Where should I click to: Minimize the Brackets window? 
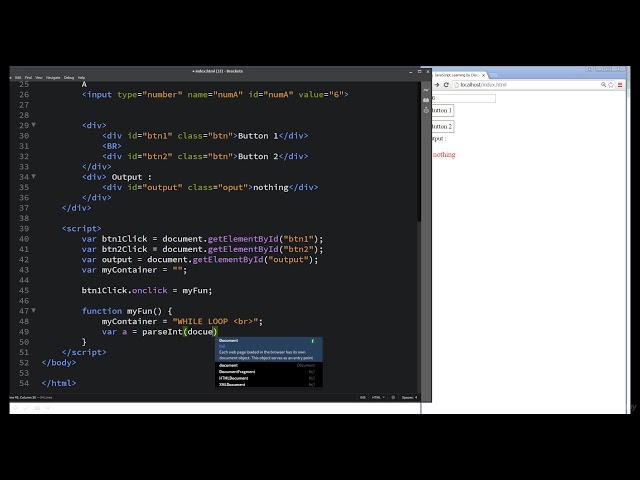point(411,71)
